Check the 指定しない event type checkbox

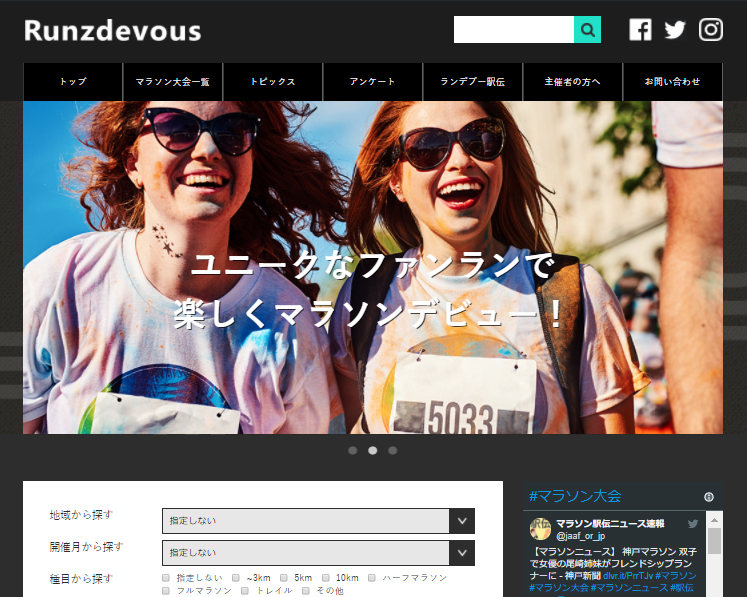click(166, 578)
